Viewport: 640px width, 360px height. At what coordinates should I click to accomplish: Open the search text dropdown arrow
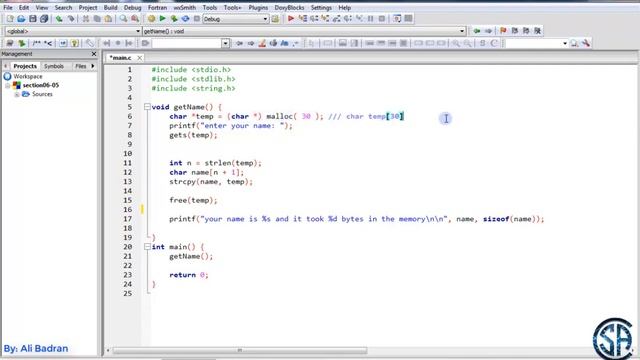tap(225, 43)
